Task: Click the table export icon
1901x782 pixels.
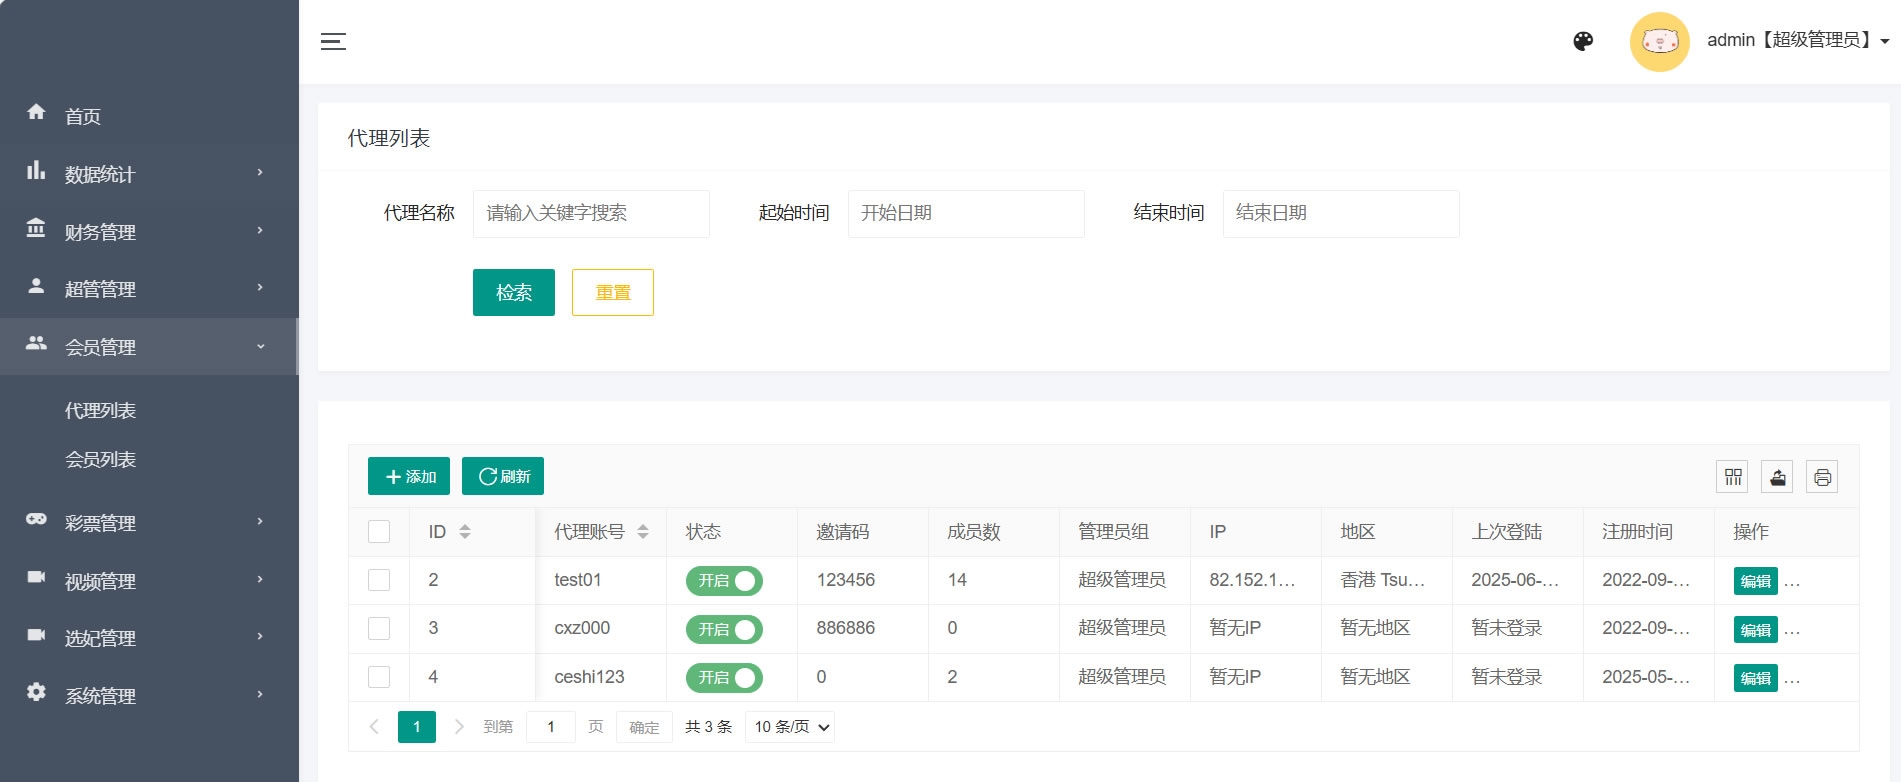Action: [x=1777, y=477]
